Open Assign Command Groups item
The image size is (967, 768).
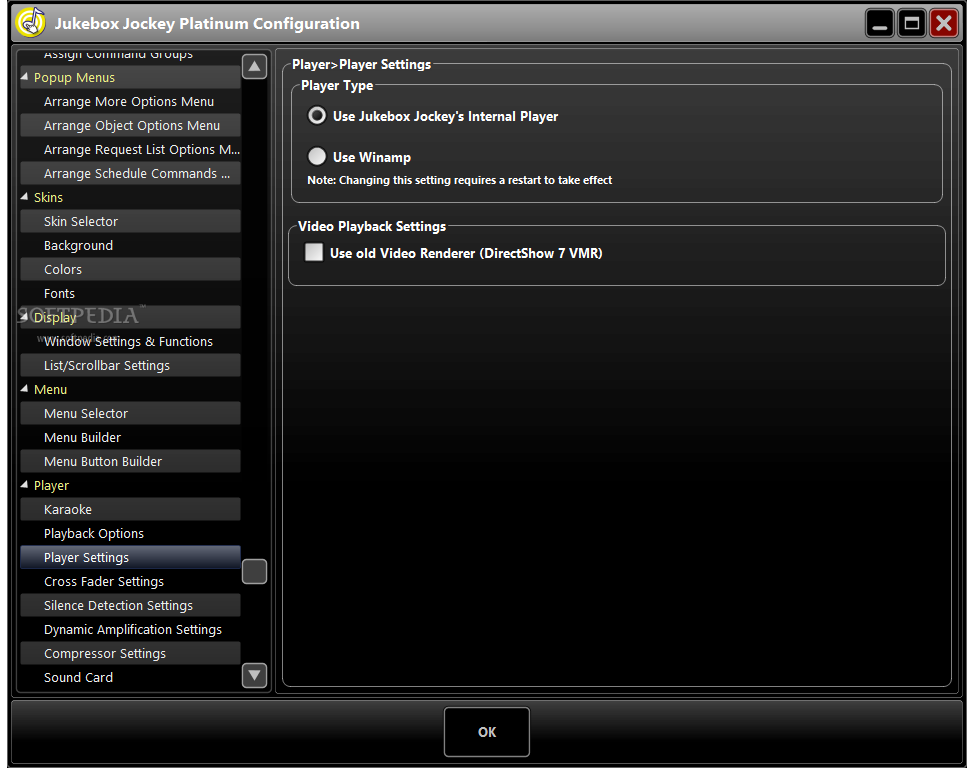130,56
